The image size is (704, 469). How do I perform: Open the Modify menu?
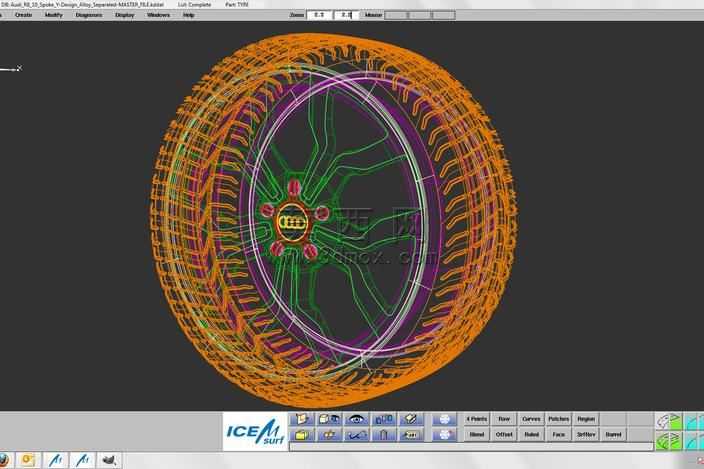click(x=53, y=15)
